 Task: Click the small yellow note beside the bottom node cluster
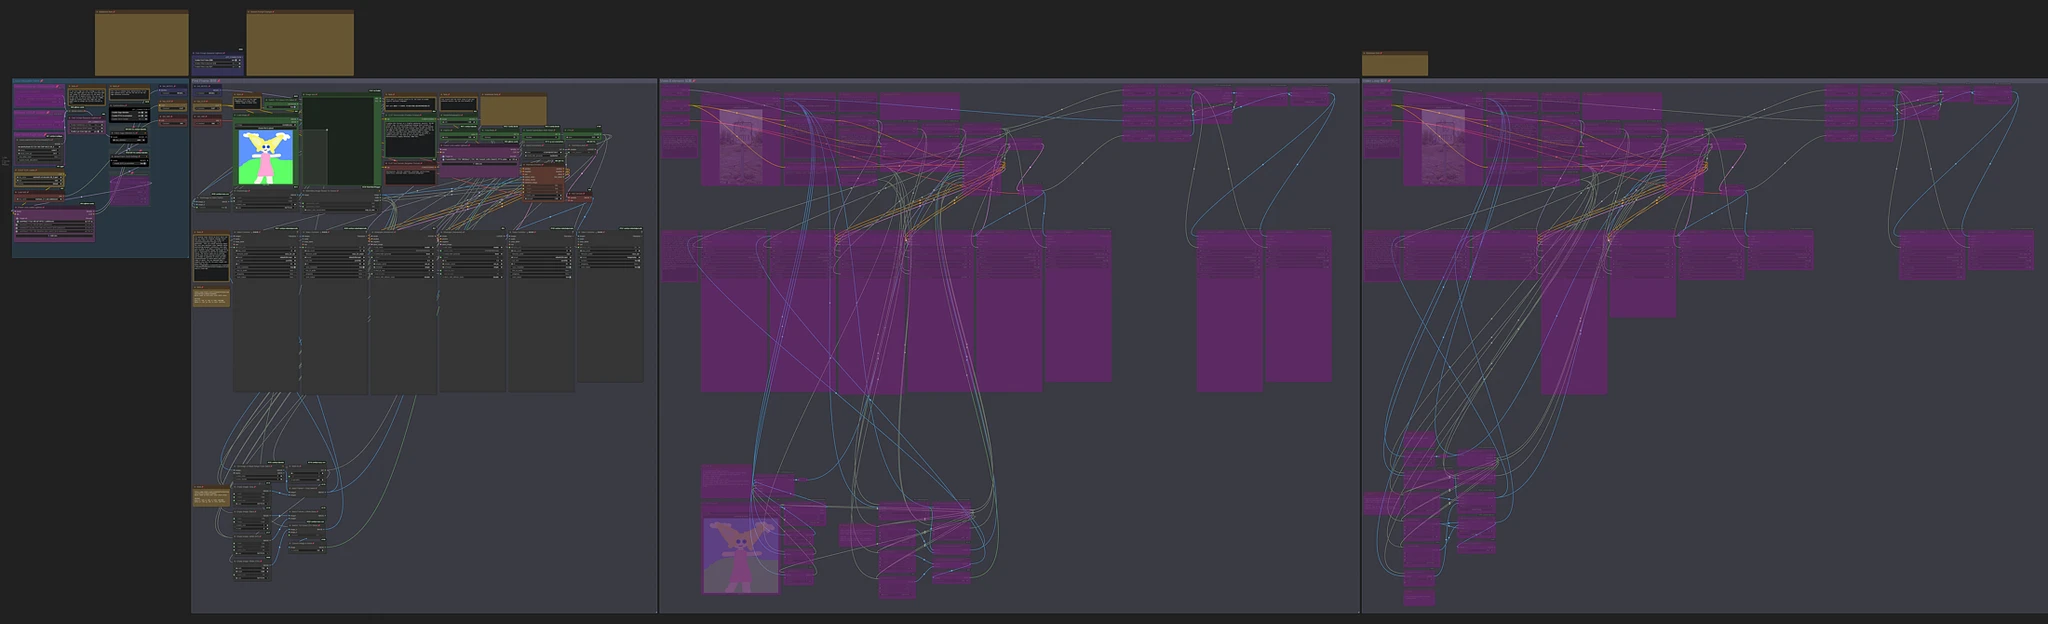click(x=210, y=496)
